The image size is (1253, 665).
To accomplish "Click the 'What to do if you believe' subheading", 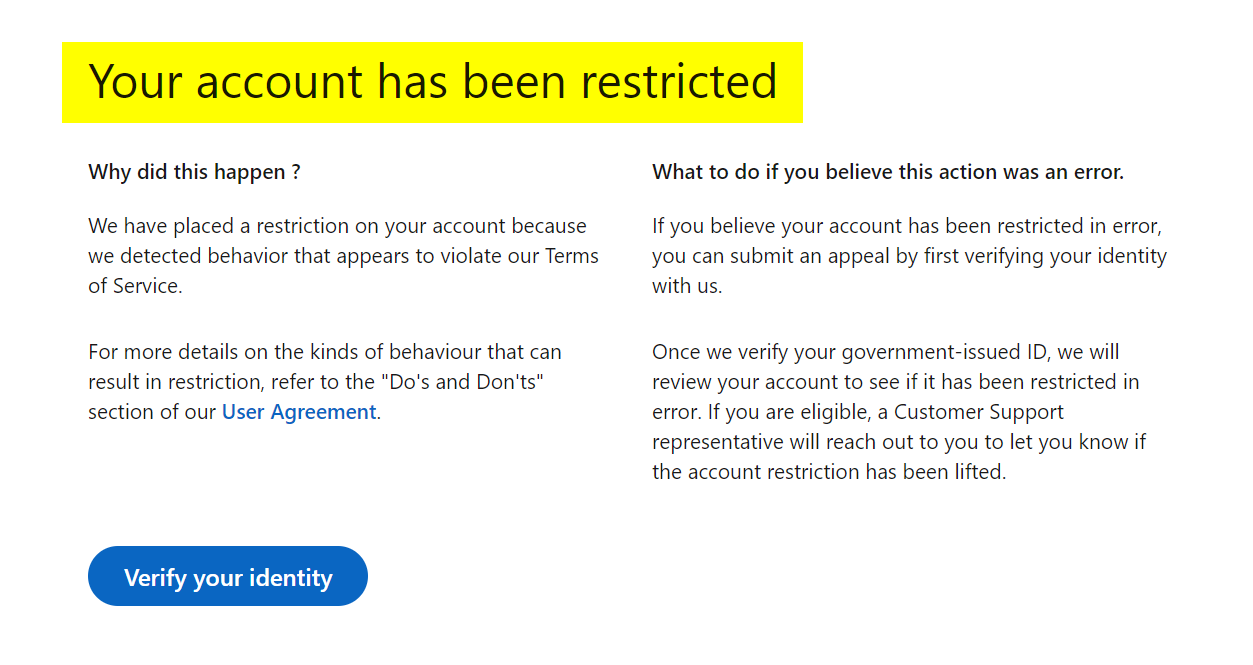I will (888, 172).
